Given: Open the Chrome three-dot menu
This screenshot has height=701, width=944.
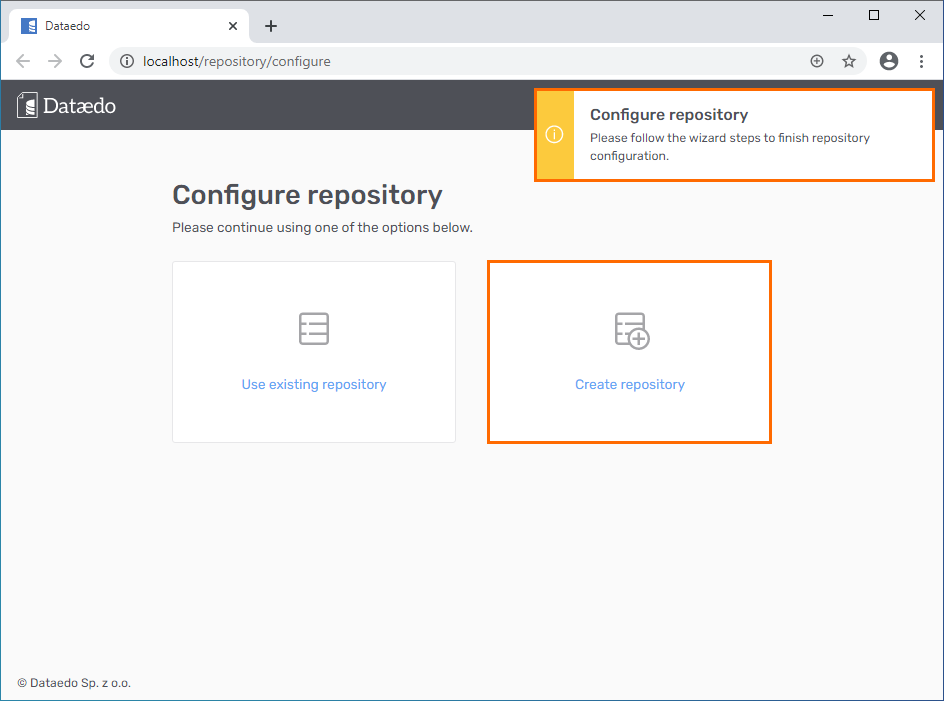Looking at the screenshot, I should tap(921, 61).
